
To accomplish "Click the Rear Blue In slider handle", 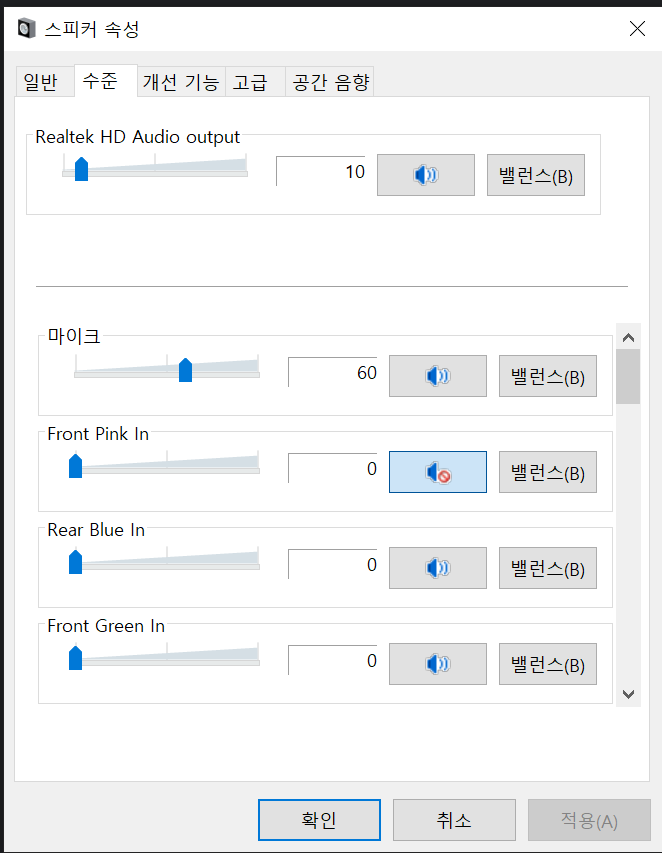I will (76, 562).
